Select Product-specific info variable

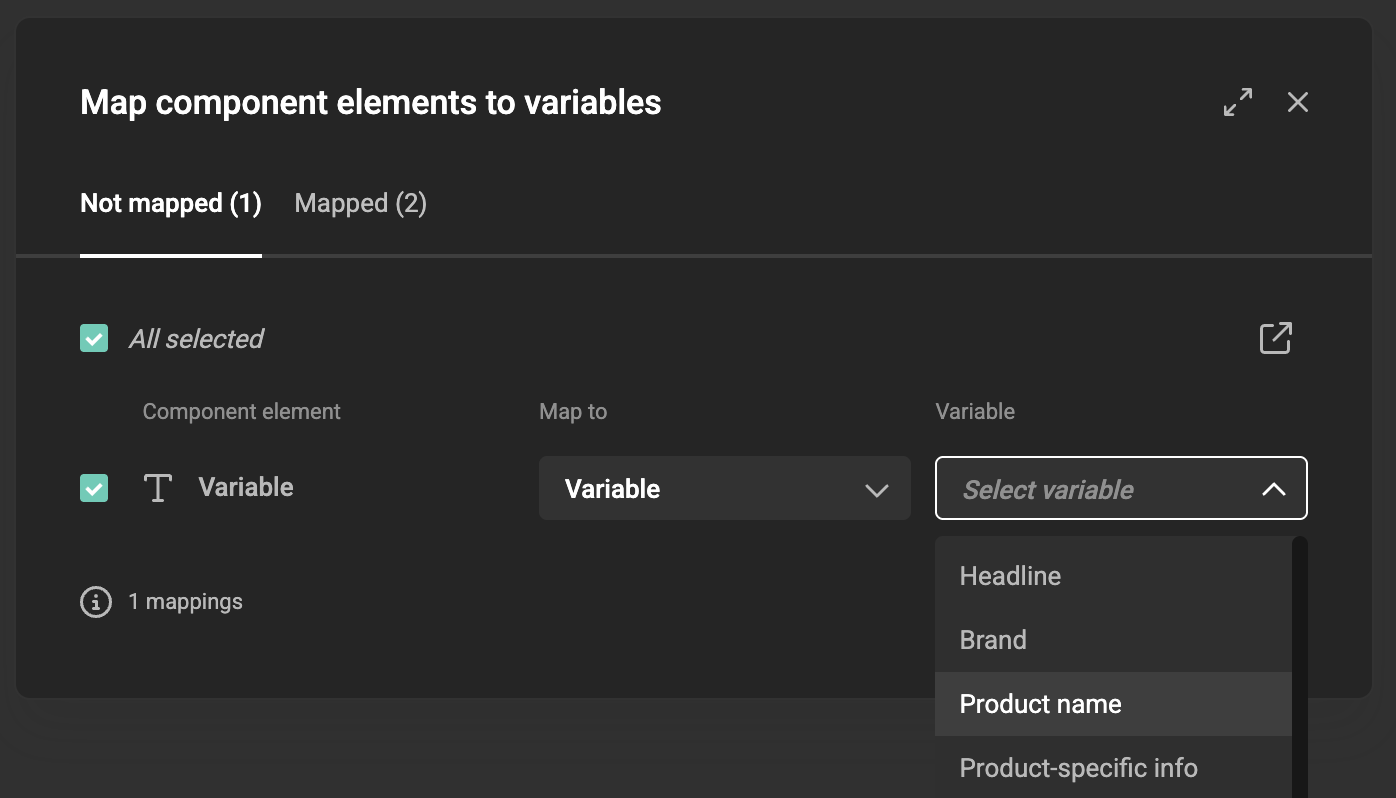pyautogui.click(x=1078, y=767)
